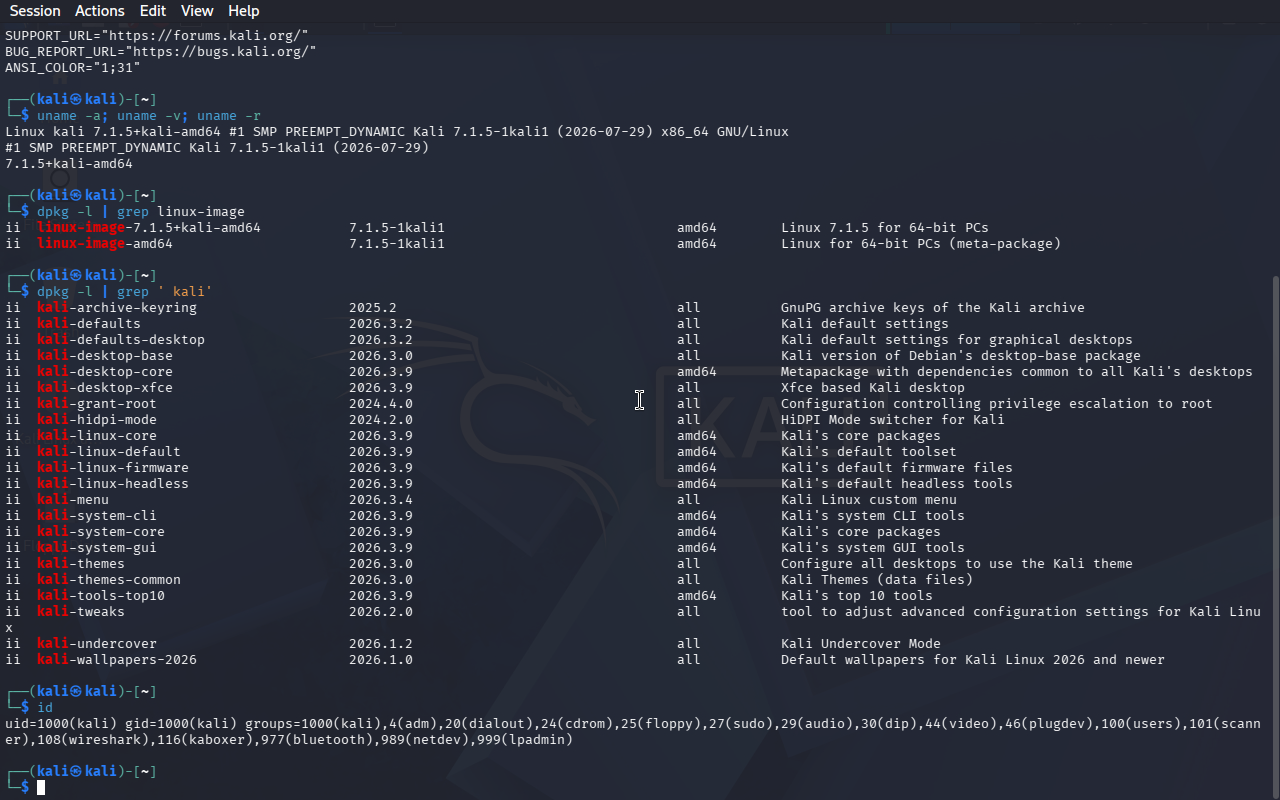
Task: Click the linux-image-amd64 meta-package name
Action: [x=105, y=244]
